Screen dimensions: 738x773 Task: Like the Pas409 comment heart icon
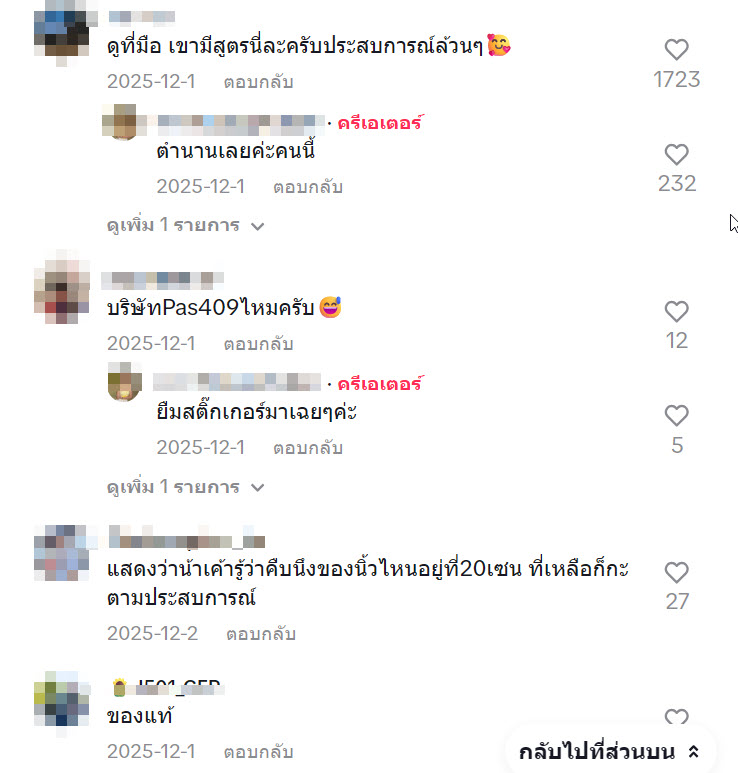pyautogui.click(x=676, y=312)
